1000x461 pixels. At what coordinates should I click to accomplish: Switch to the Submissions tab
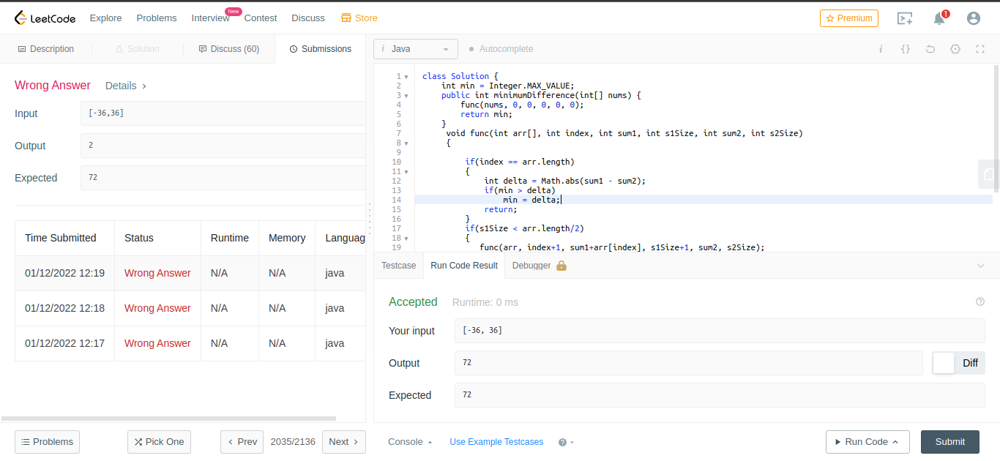[x=320, y=49]
